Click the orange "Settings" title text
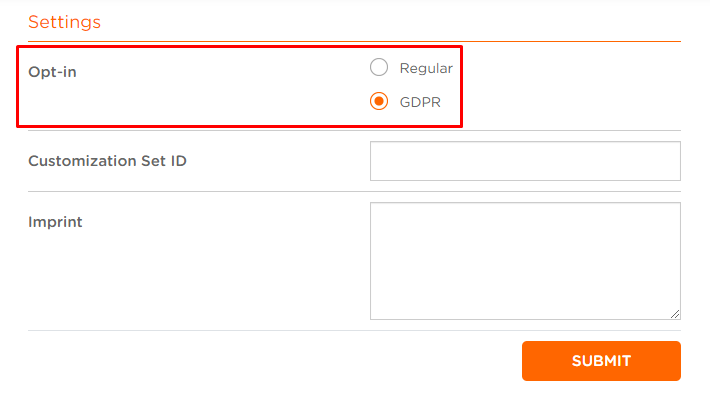This screenshot has height=406, width=710. pyautogui.click(x=64, y=22)
